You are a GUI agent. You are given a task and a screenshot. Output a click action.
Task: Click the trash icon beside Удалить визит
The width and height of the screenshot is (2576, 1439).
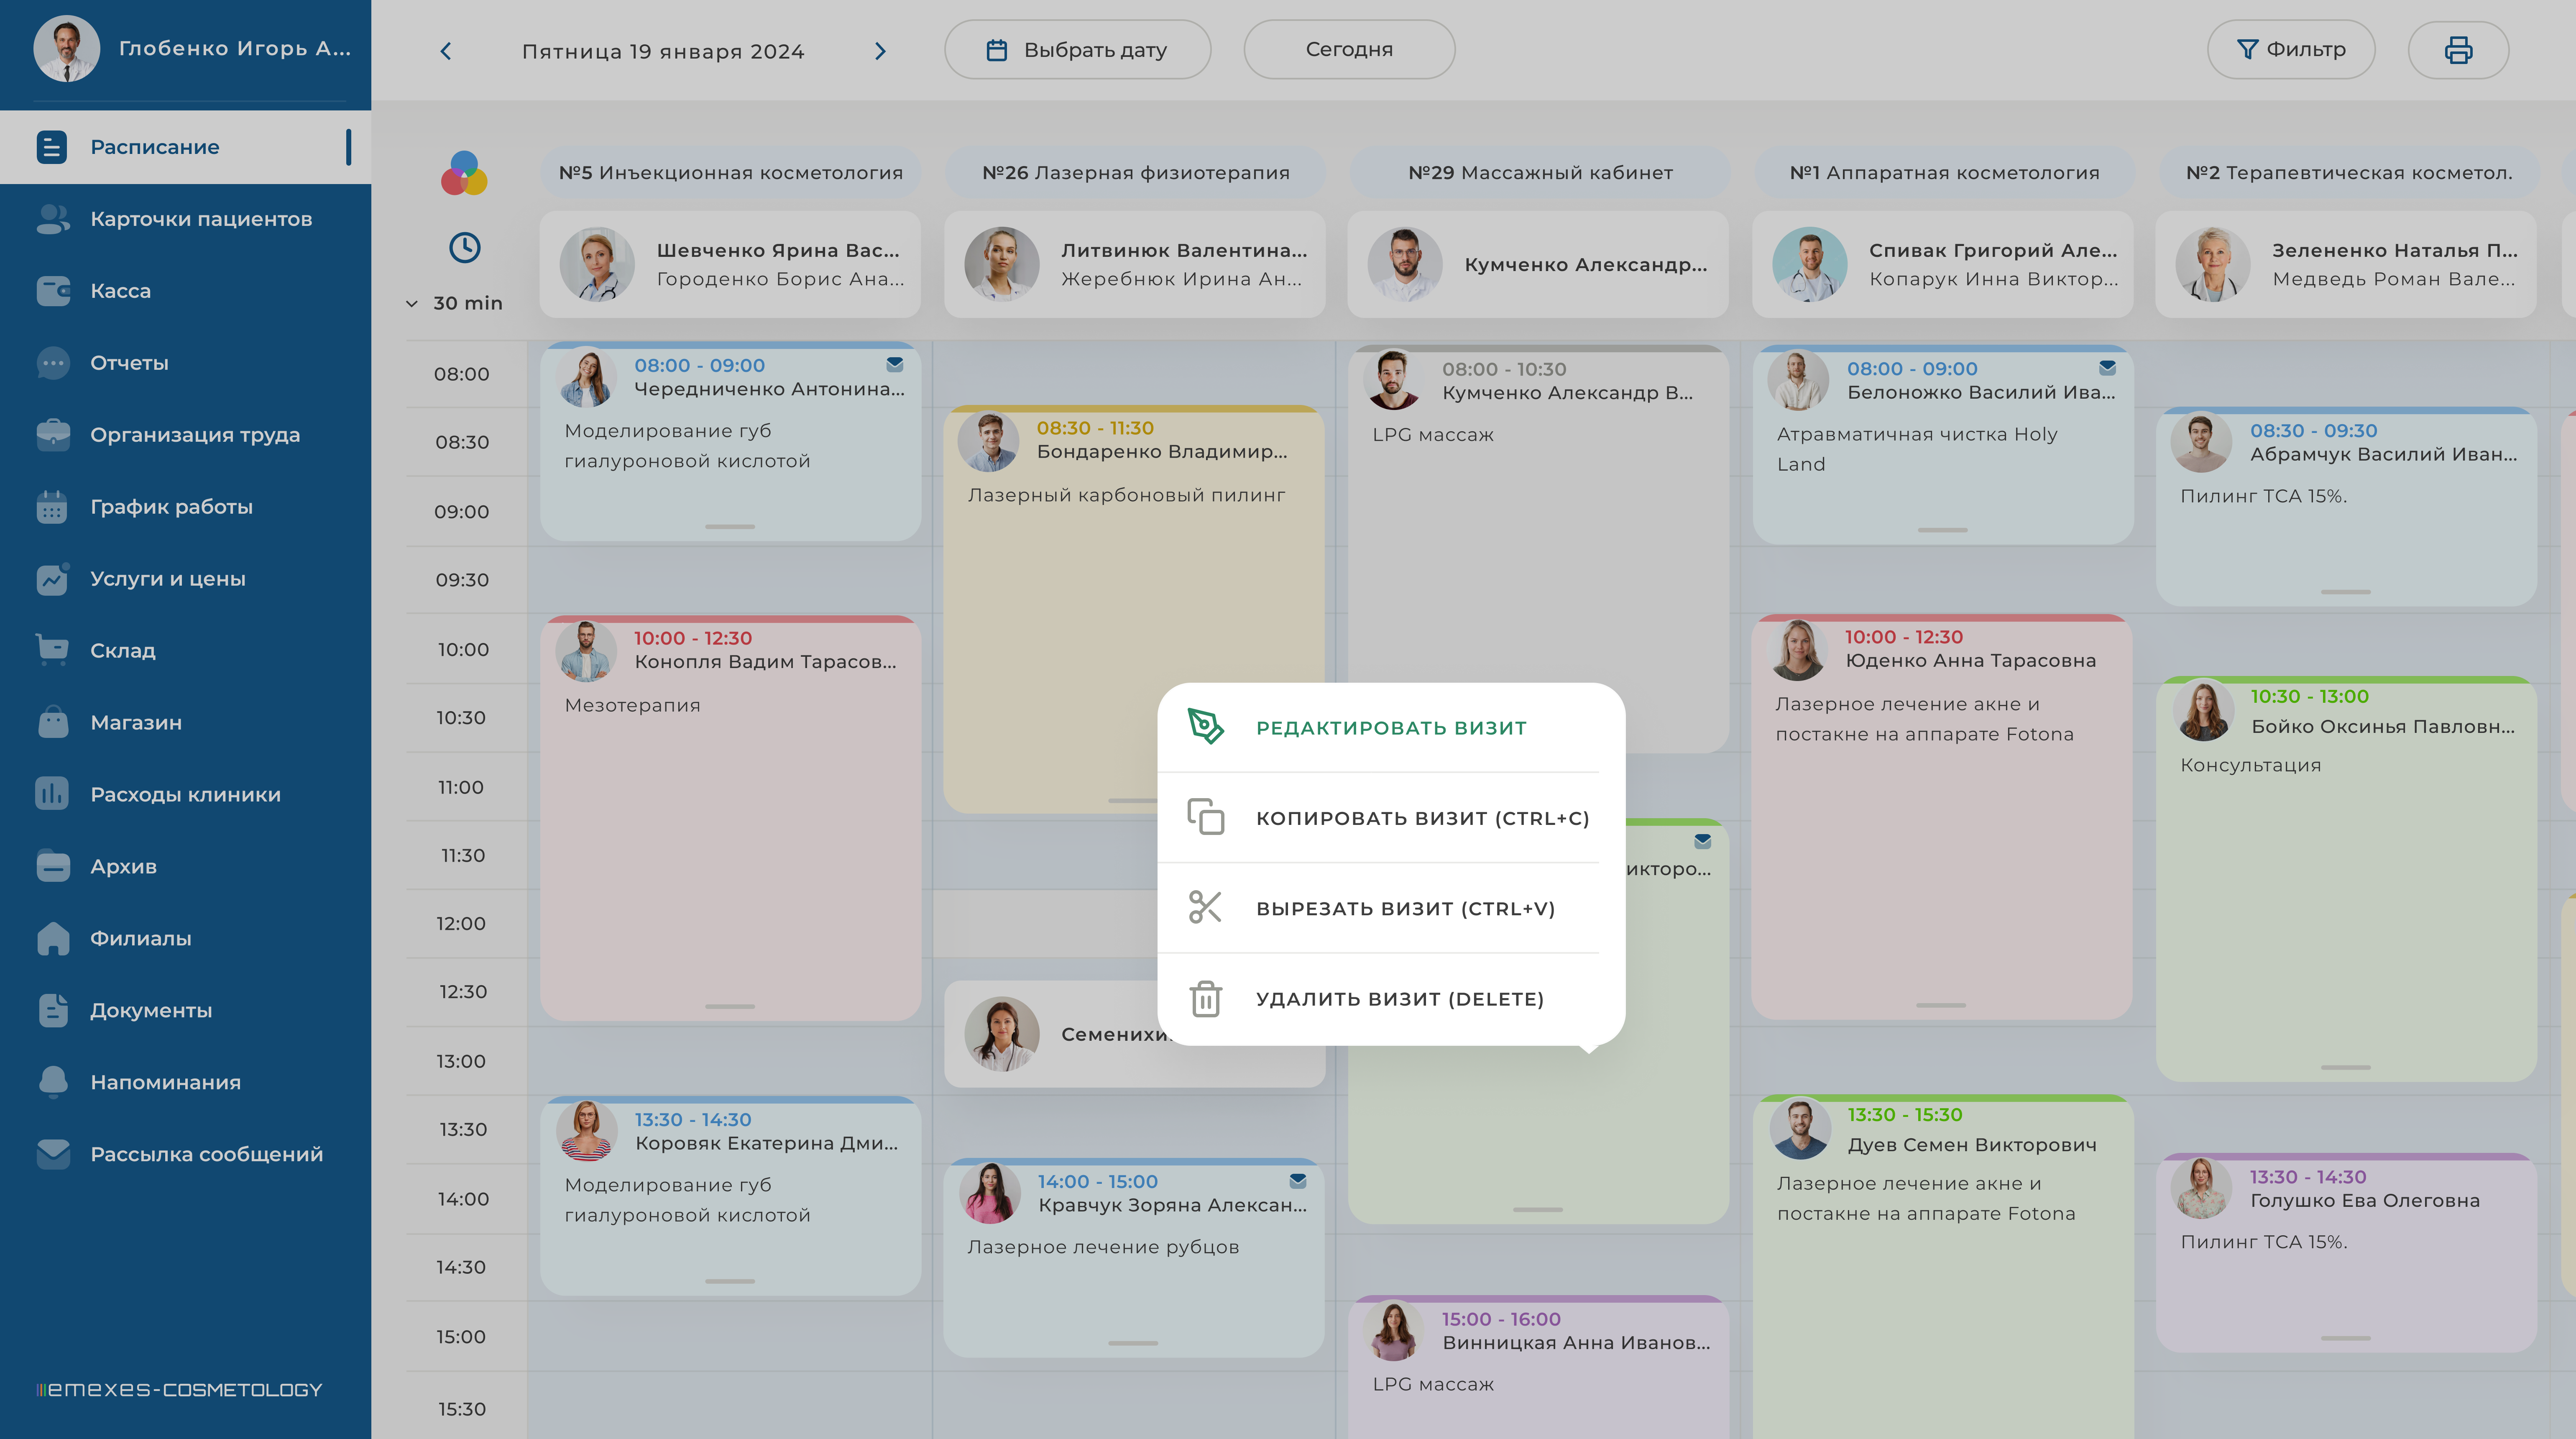pyautogui.click(x=1205, y=998)
